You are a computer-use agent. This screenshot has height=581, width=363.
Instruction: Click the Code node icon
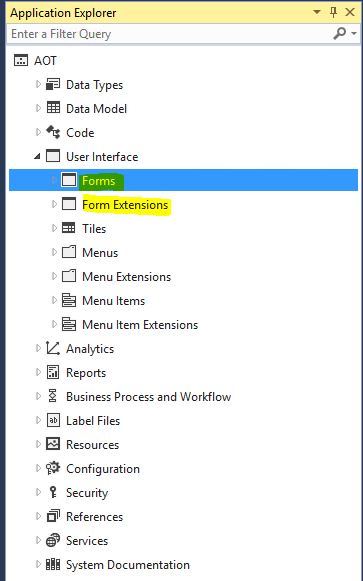53,132
